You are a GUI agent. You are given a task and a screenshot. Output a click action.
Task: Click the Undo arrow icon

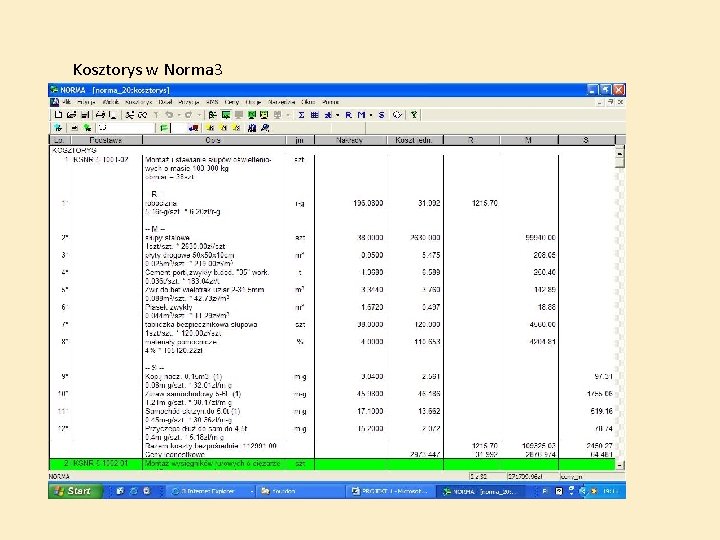click(x=169, y=115)
